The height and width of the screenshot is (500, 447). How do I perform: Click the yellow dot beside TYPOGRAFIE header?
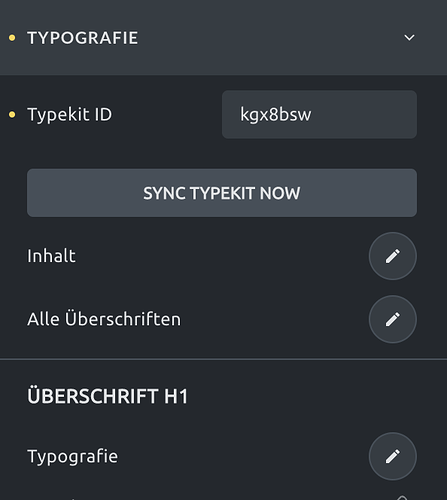pos(12,38)
